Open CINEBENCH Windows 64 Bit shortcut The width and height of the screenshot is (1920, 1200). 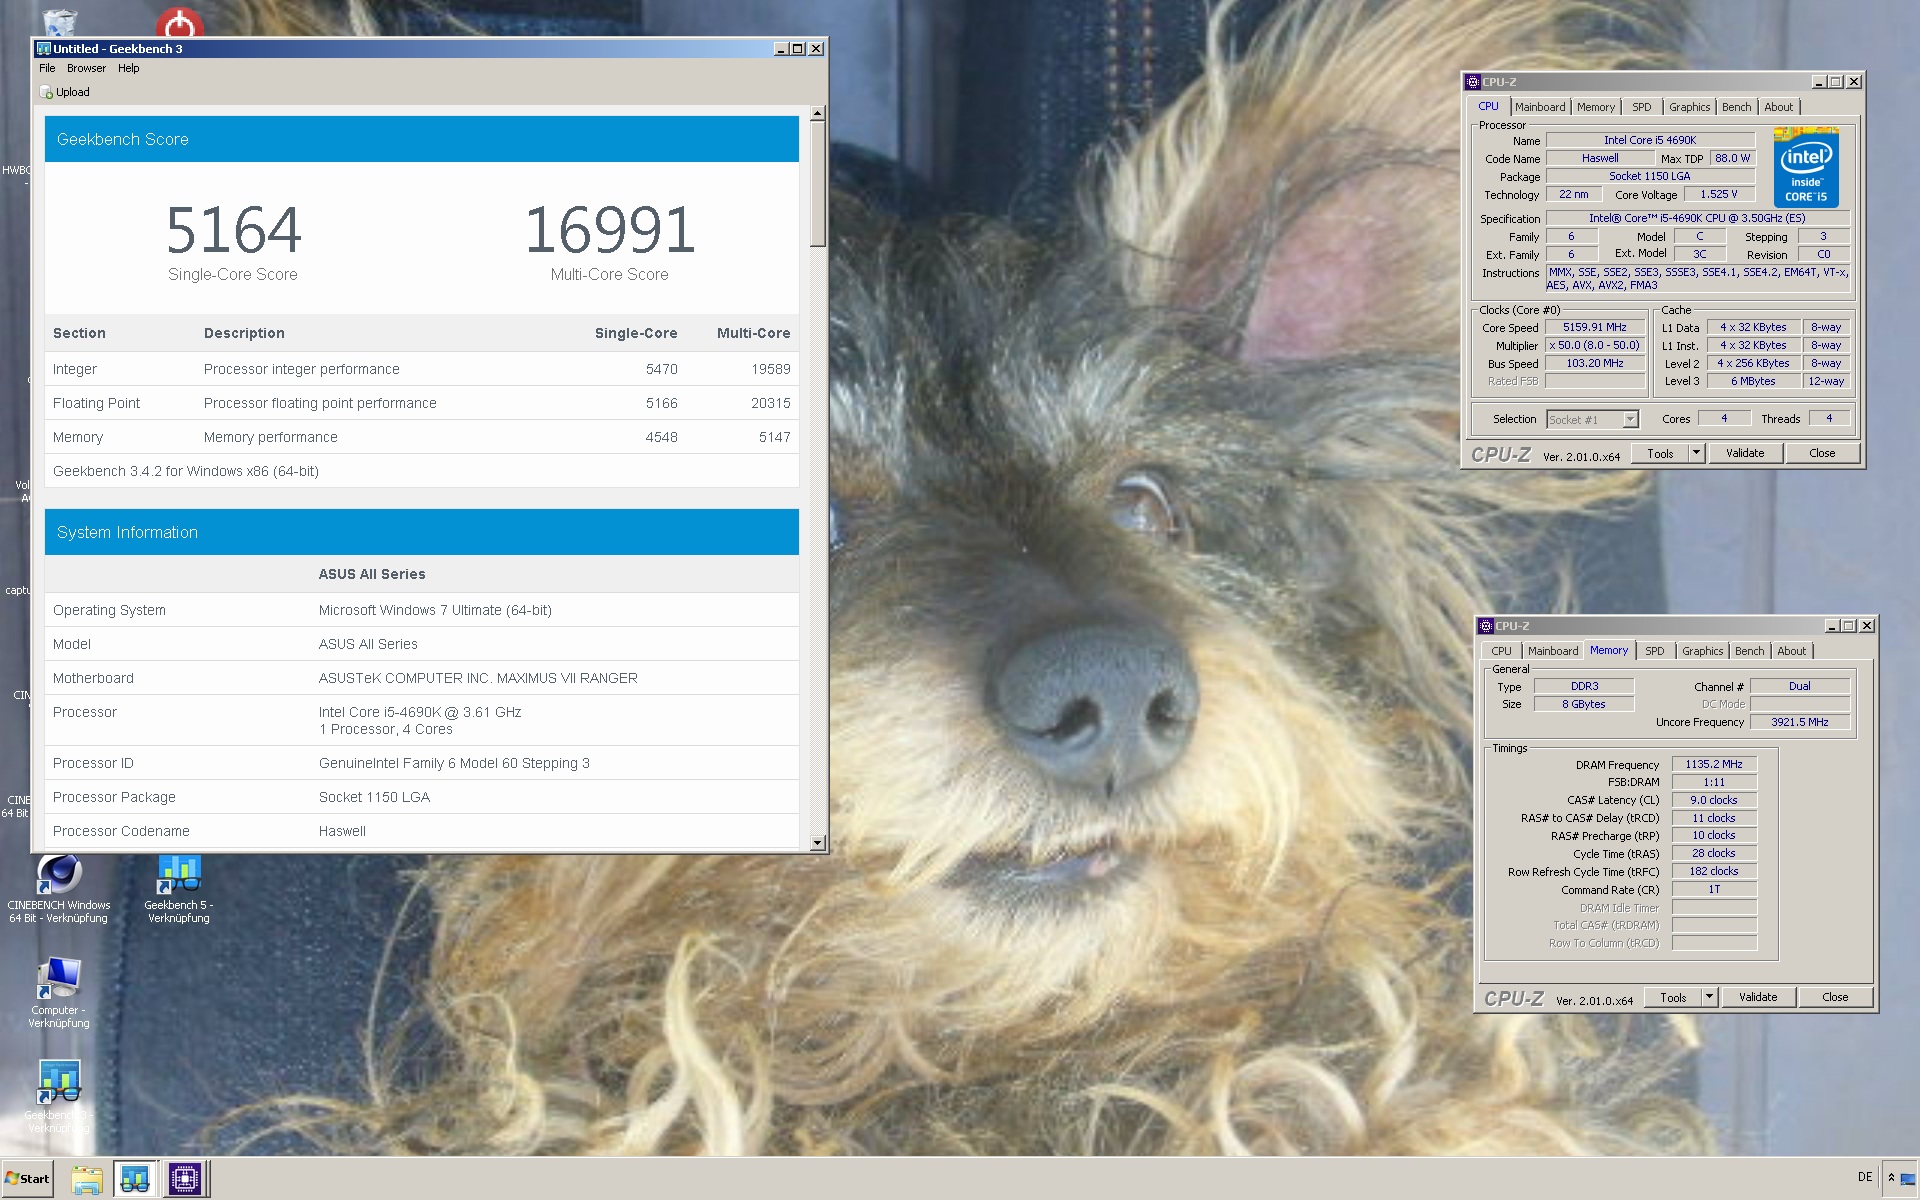[59, 888]
